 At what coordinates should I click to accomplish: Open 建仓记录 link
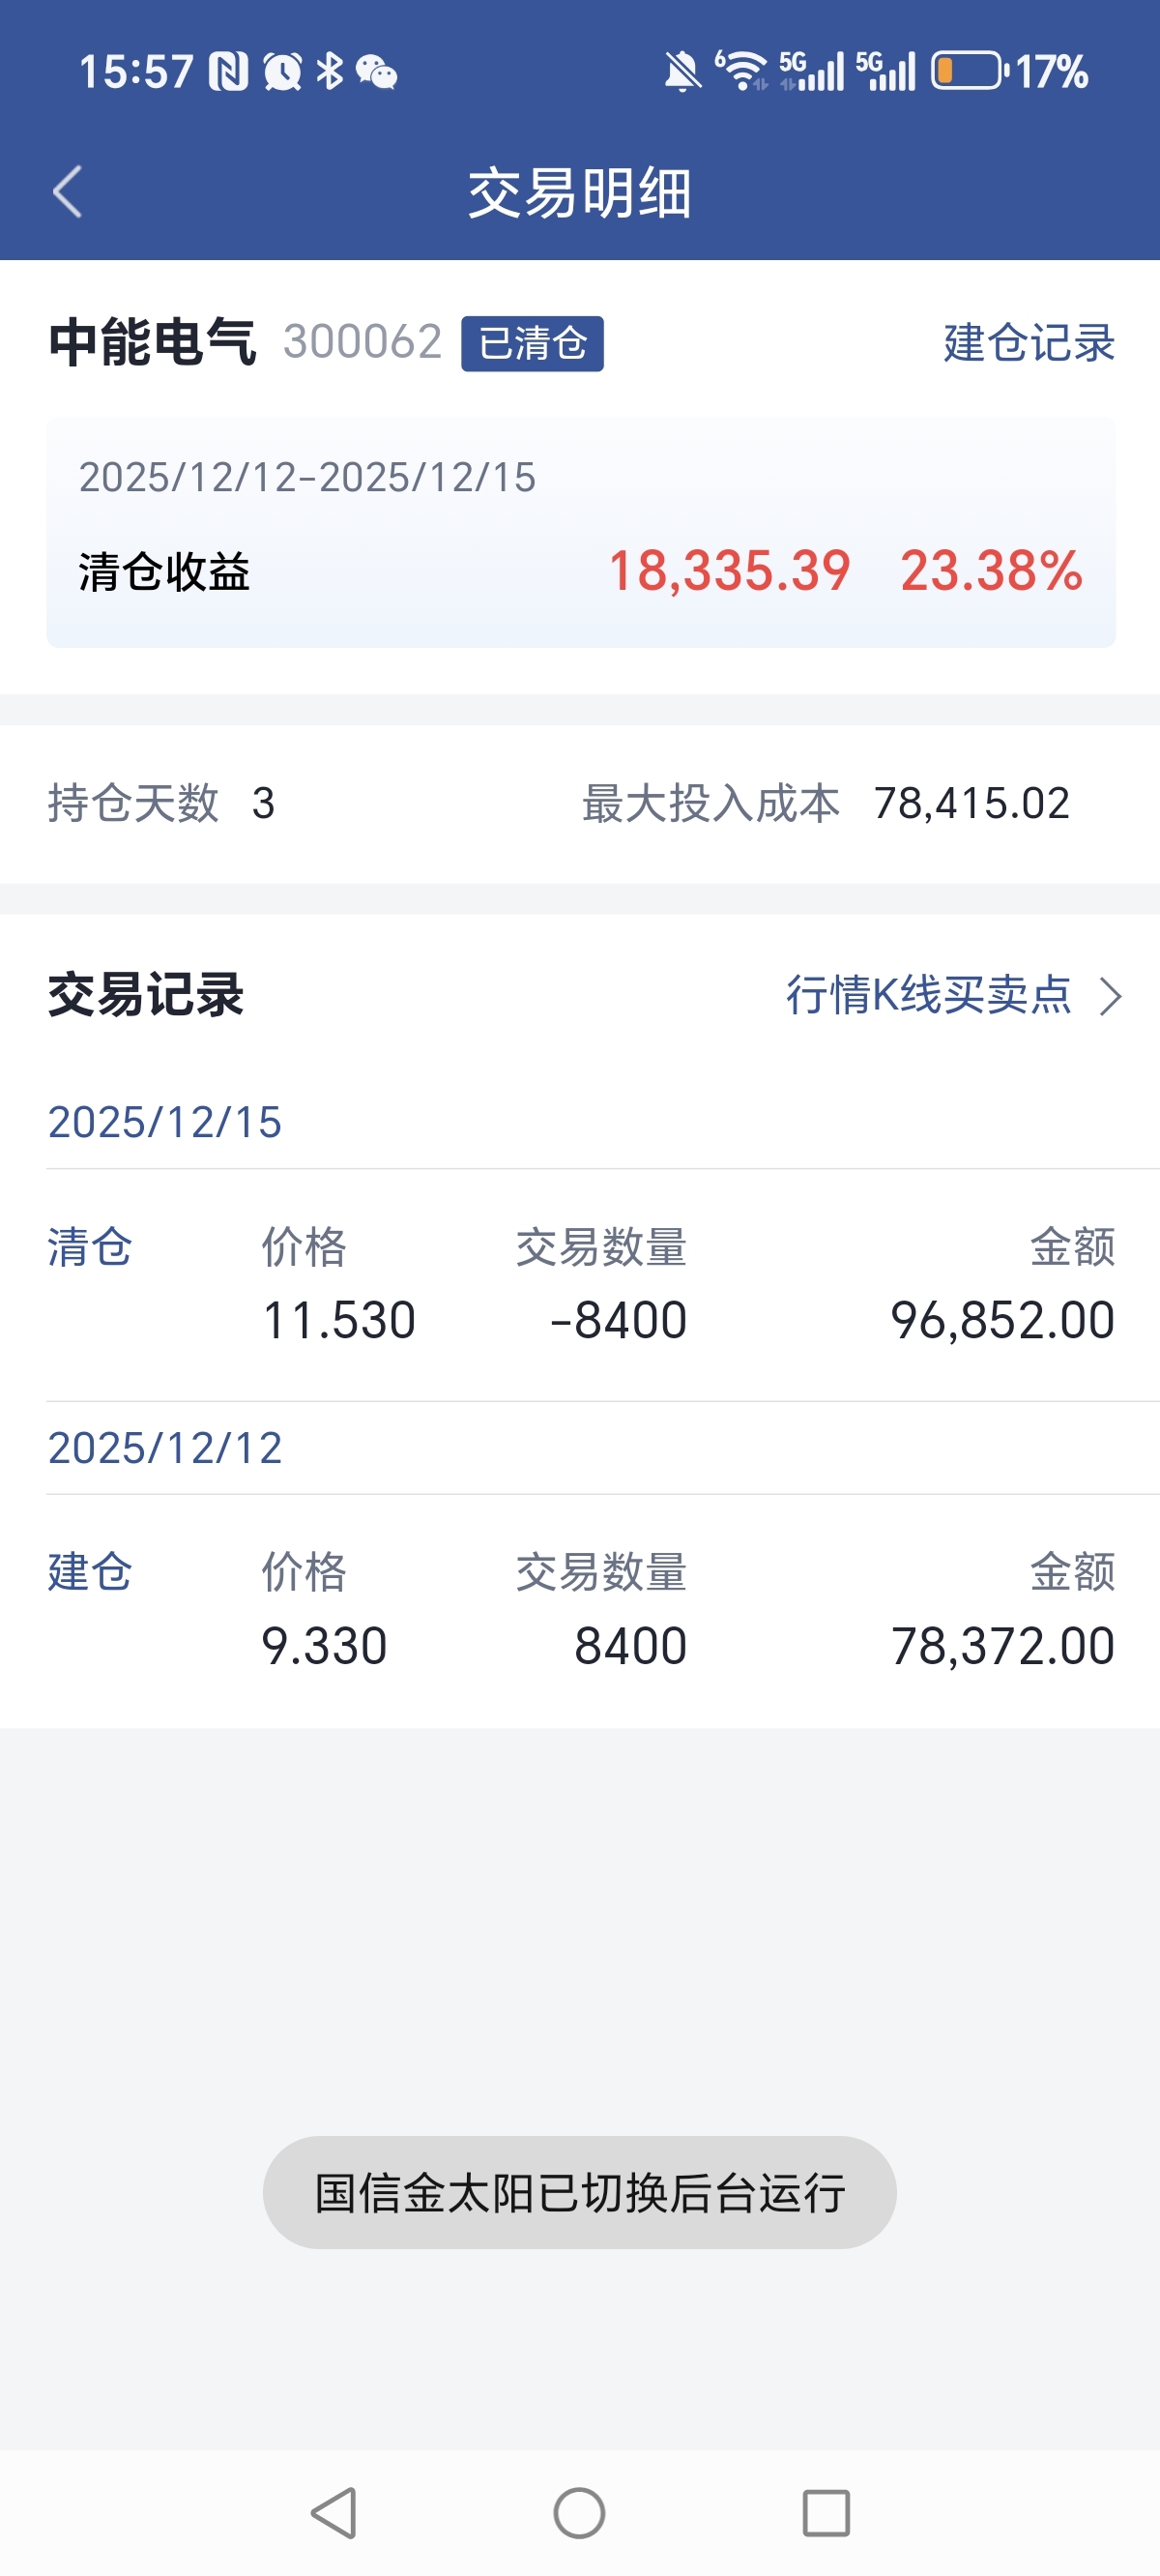1028,343
